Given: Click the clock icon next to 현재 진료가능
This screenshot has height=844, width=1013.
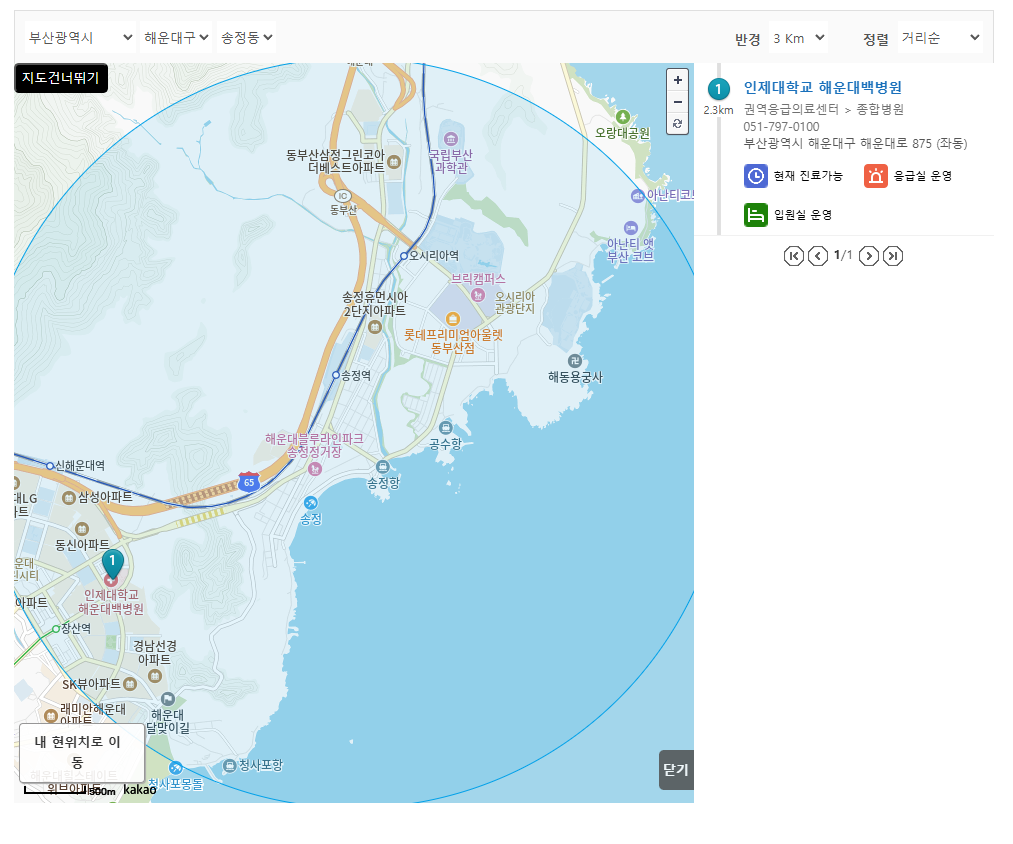Looking at the screenshot, I should click(x=756, y=176).
